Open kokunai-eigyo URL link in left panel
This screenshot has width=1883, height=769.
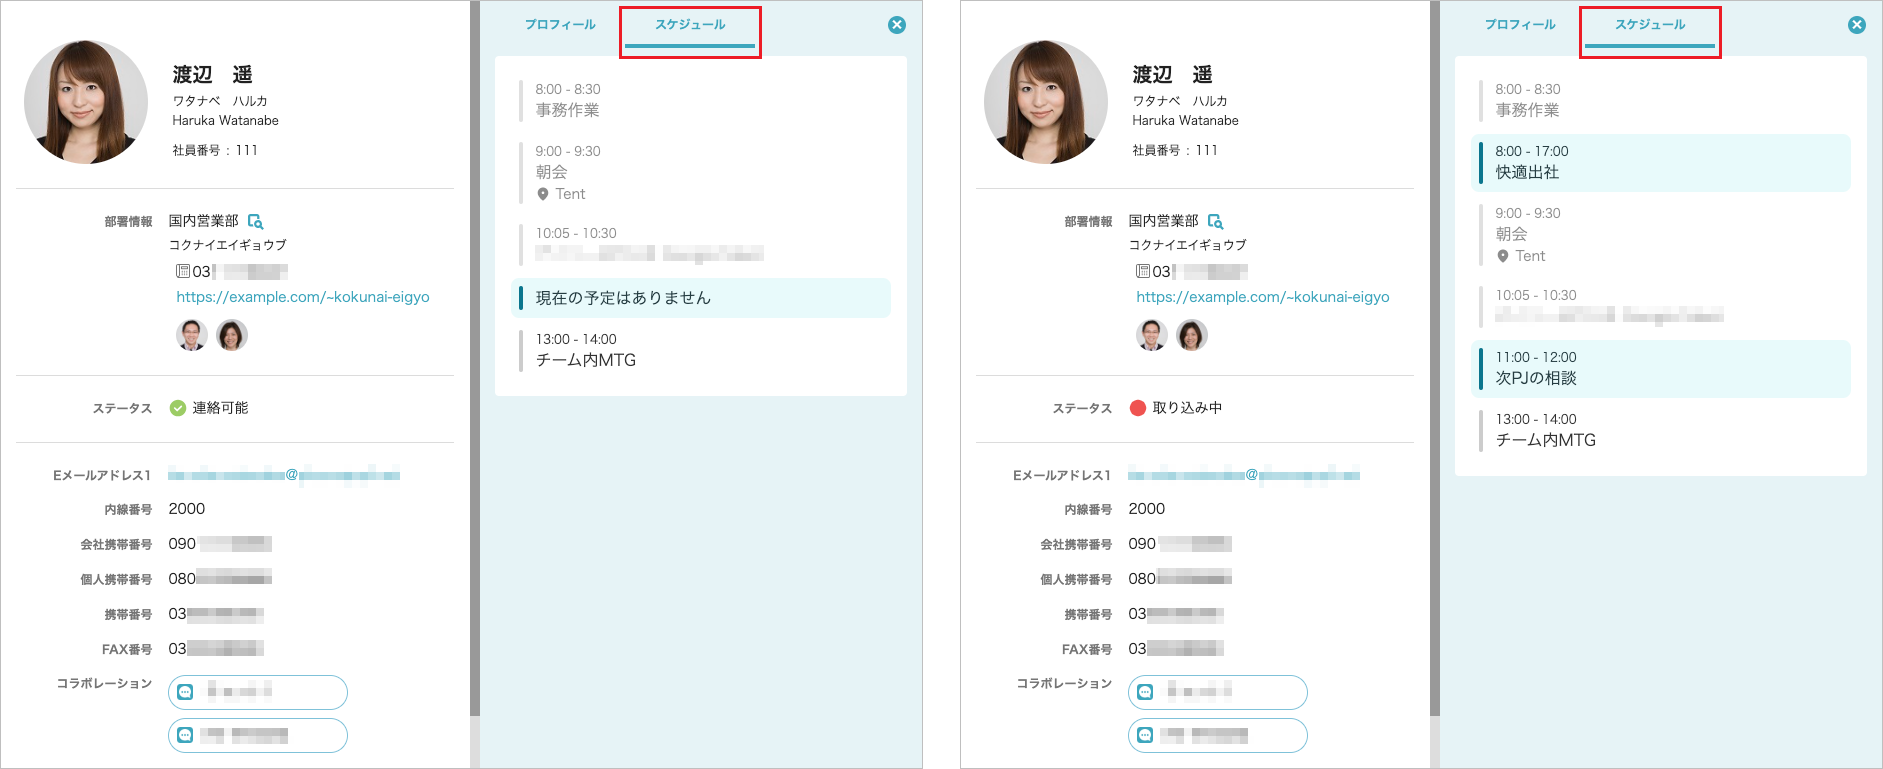303,297
